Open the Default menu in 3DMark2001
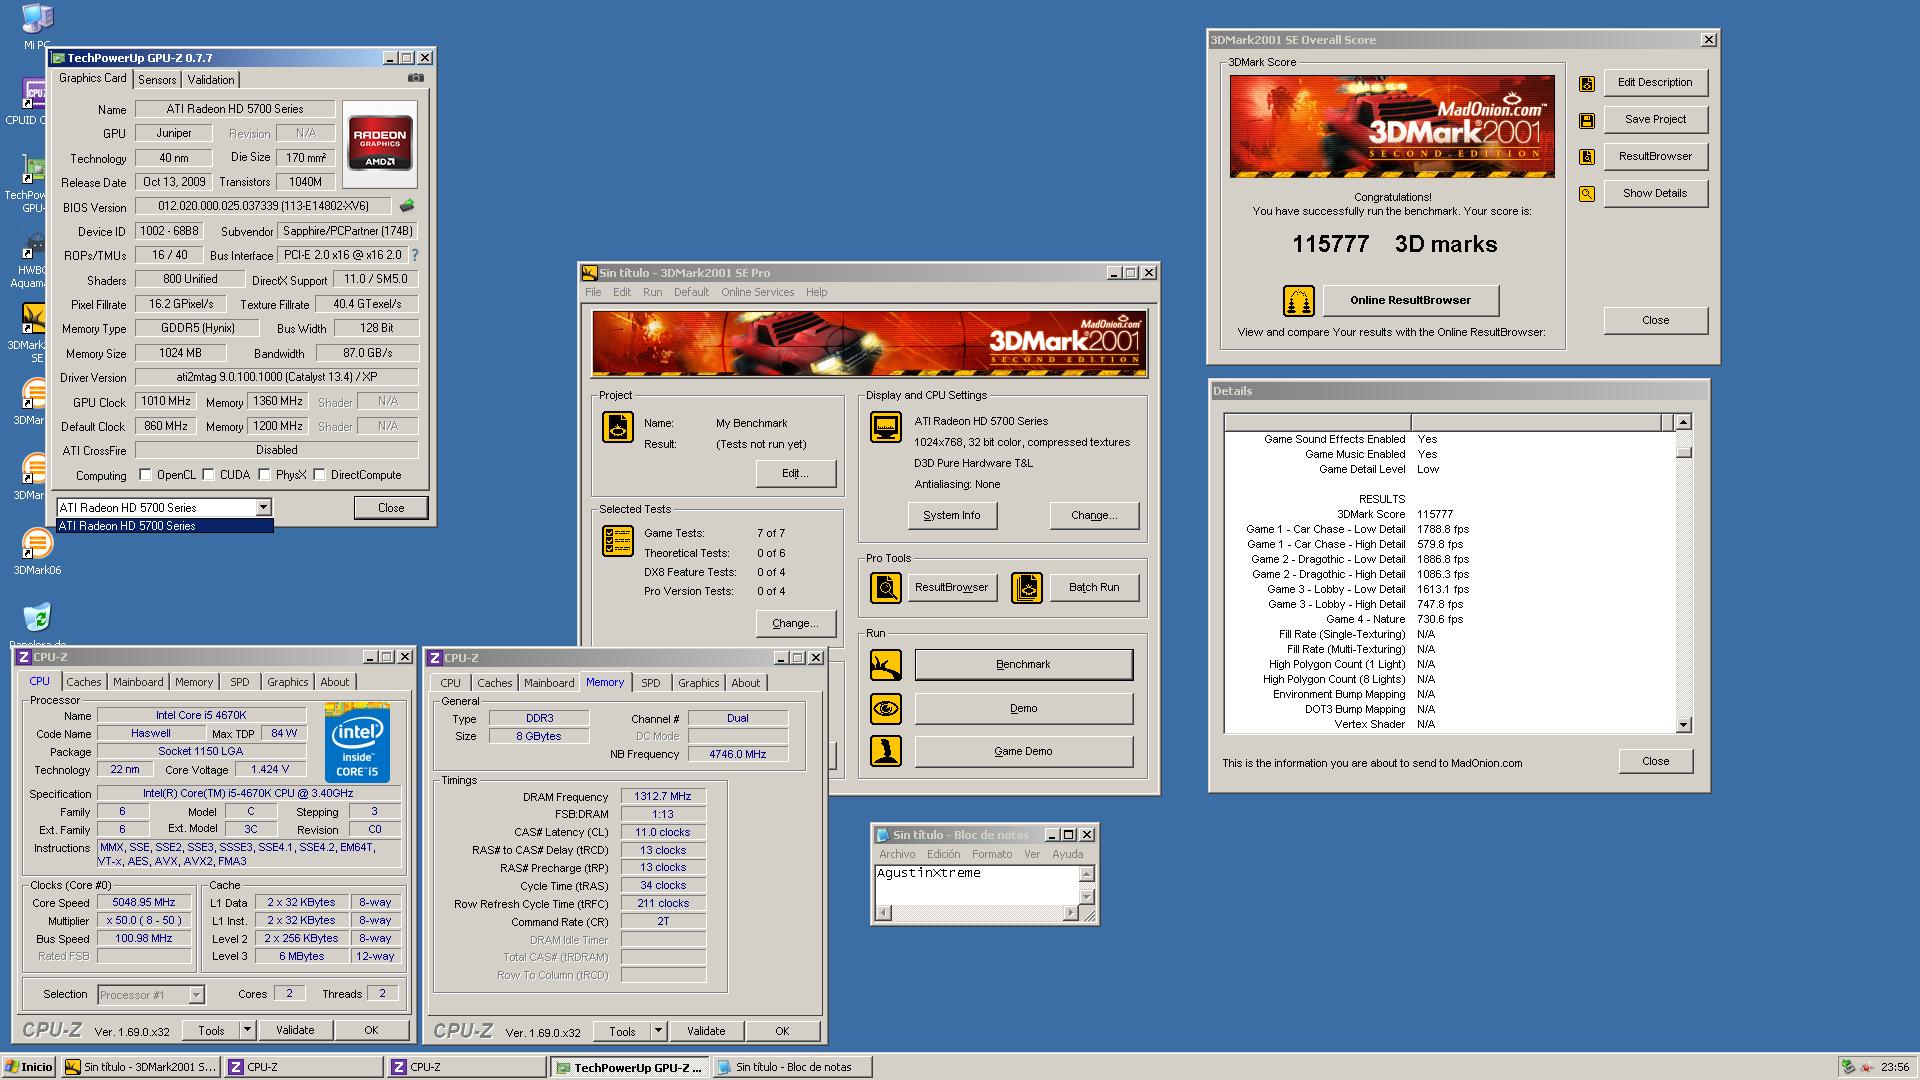This screenshot has width=1920, height=1080. [691, 292]
